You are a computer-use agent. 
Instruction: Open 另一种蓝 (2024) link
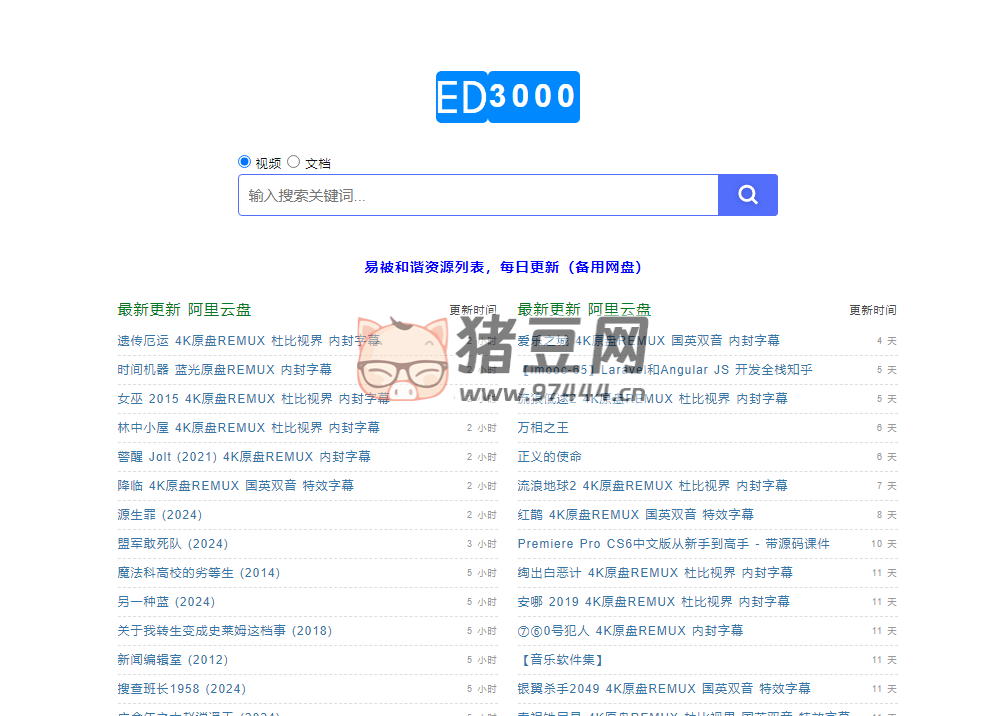click(166, 602)
